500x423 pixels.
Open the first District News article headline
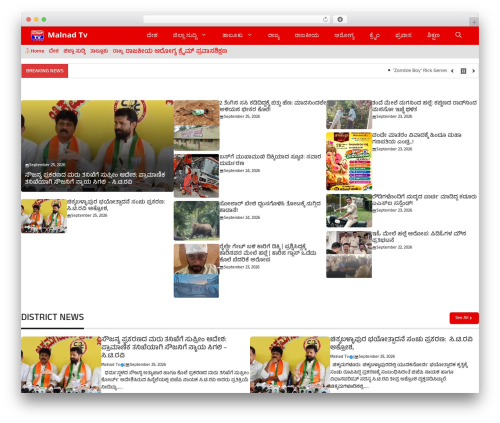pos(164,347)
